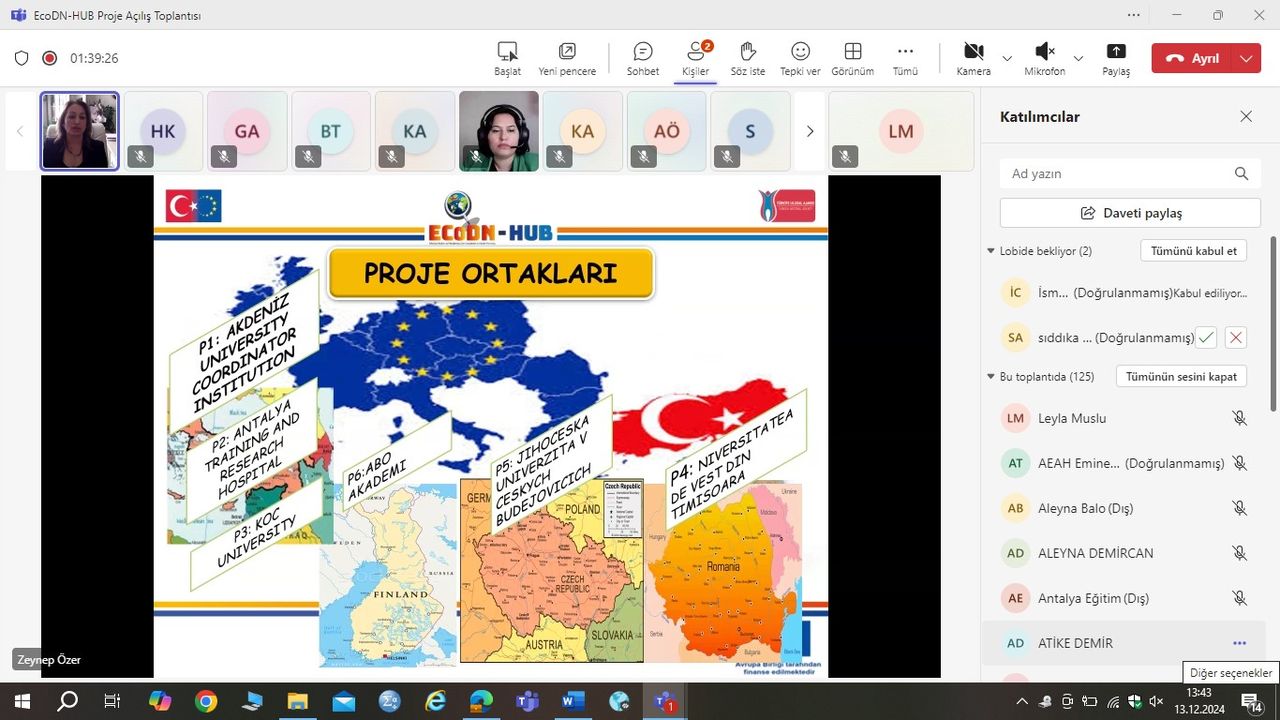Screen dimensions: 1280x720
Task: Open the Sohbet chat panel
Action: click(643, 58)
